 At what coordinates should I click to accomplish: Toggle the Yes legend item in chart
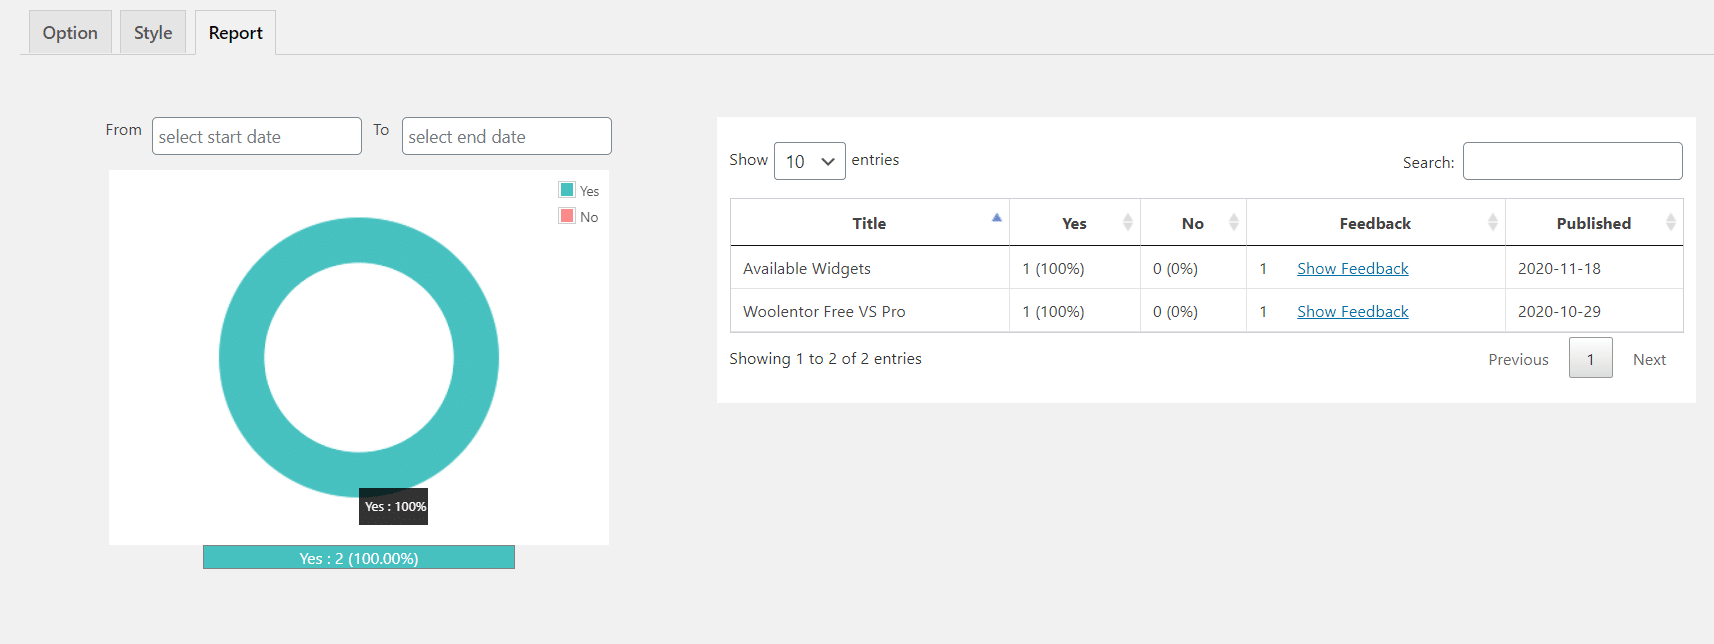pos(578,191)
